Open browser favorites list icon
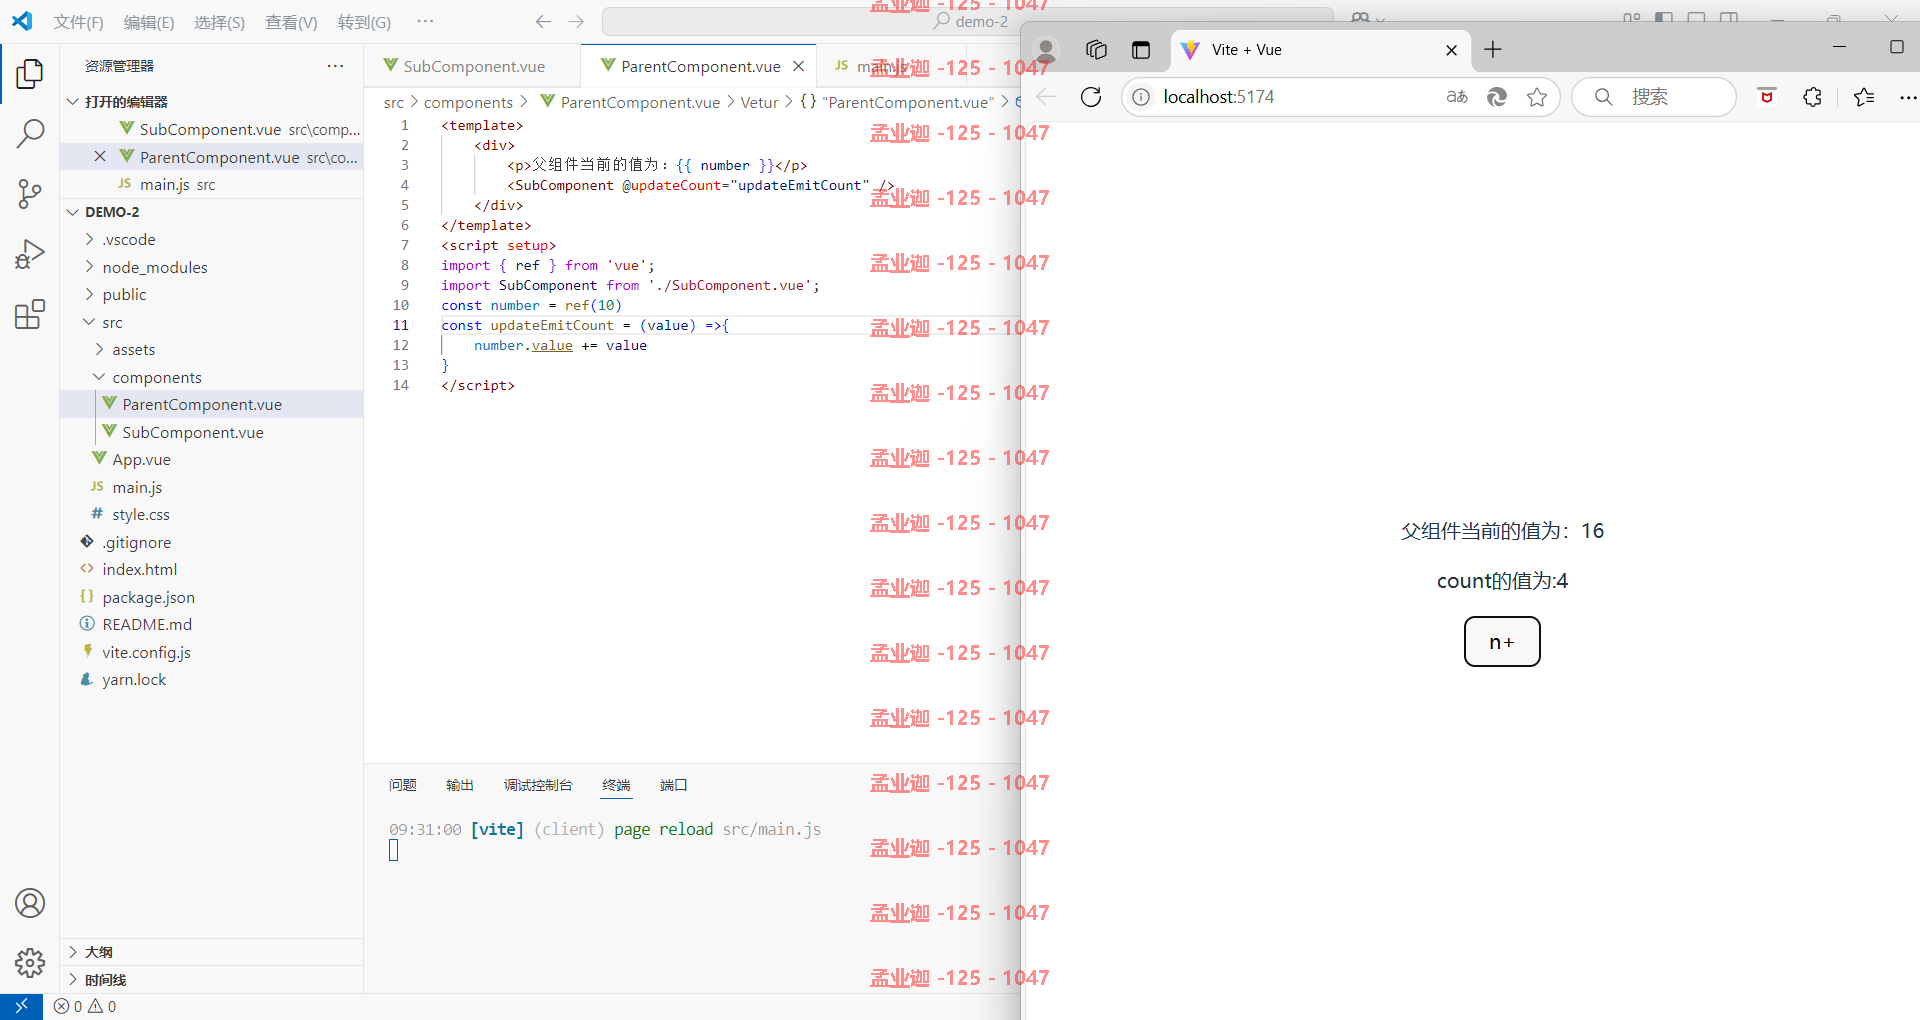1920x1020 pixels. point(1864,97)
